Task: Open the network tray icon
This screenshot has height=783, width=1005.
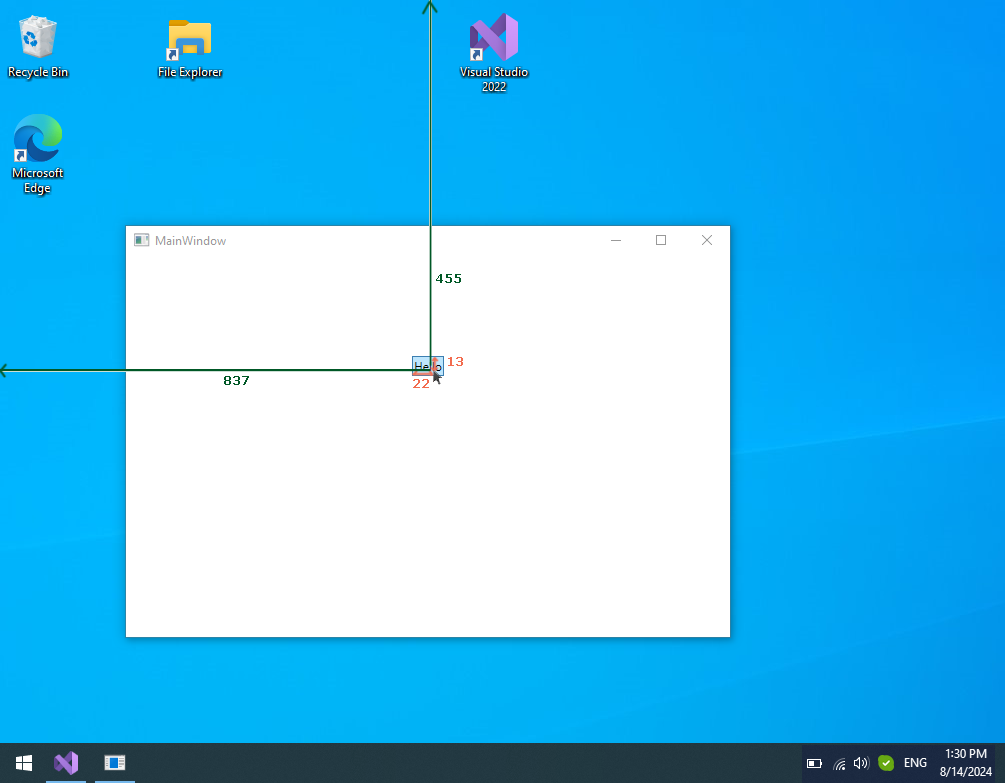Action: click(x=839, y=763)
